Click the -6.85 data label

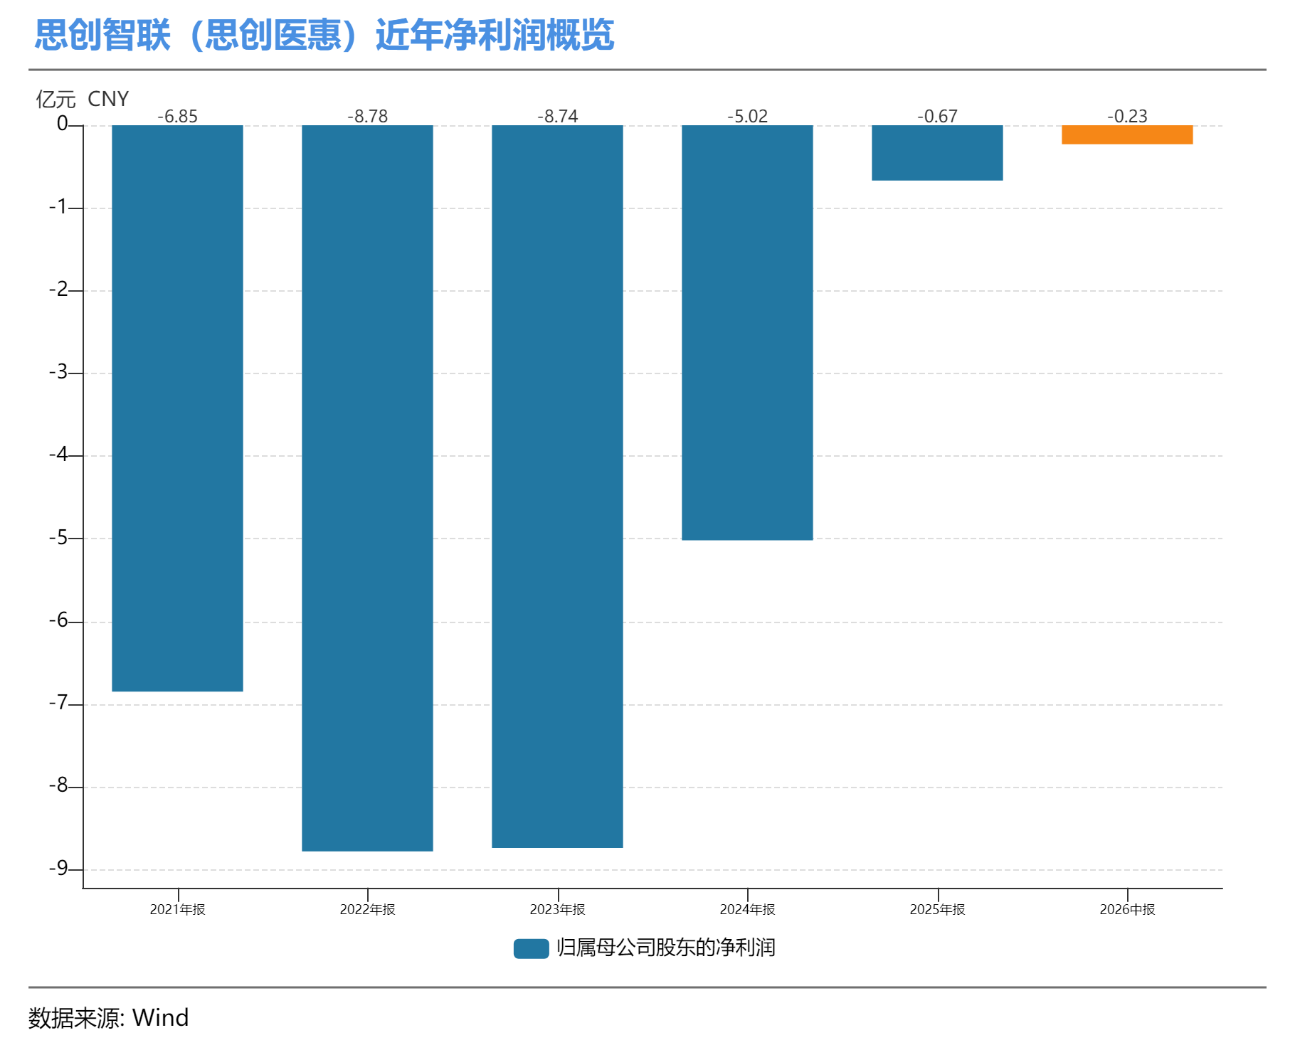click(177, 116)
